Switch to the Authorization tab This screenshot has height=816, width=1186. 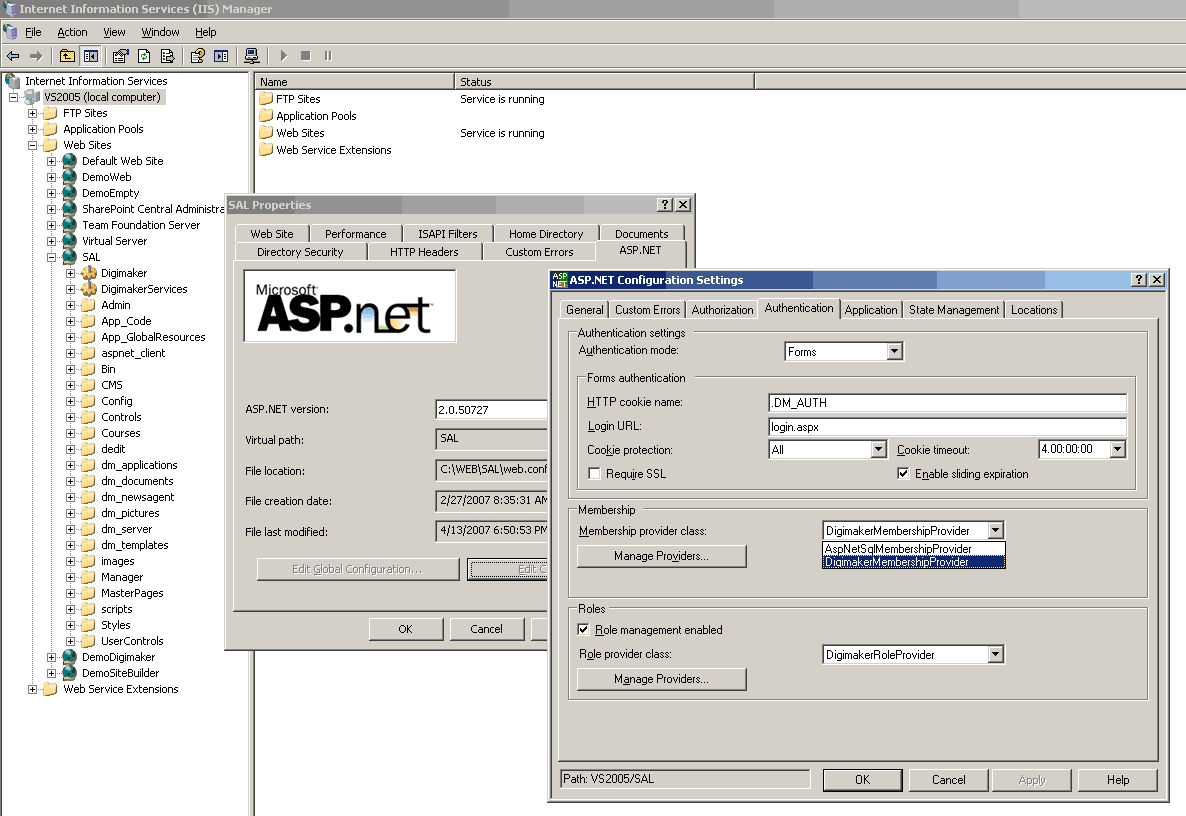(x=722, y=310)
